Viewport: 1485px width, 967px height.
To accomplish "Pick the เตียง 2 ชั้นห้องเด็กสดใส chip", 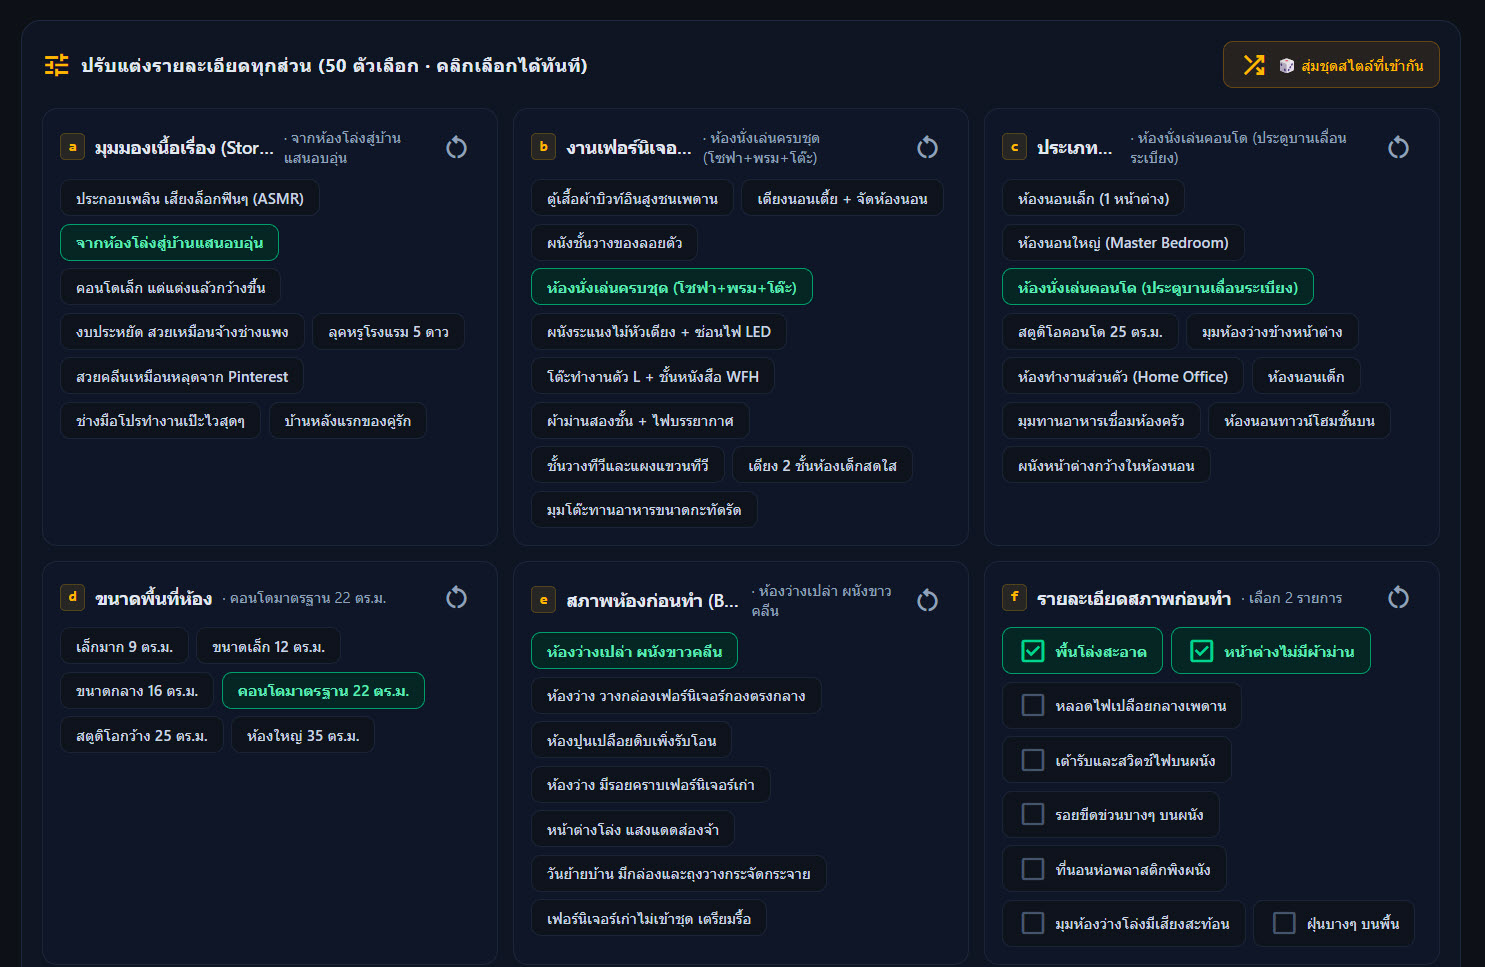I will [822, 465].
